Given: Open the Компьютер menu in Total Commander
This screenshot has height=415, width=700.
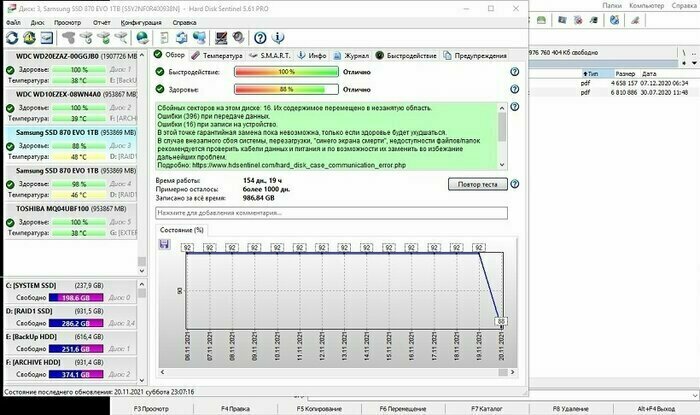Looking at the screenshot, I should click(646, 5).
